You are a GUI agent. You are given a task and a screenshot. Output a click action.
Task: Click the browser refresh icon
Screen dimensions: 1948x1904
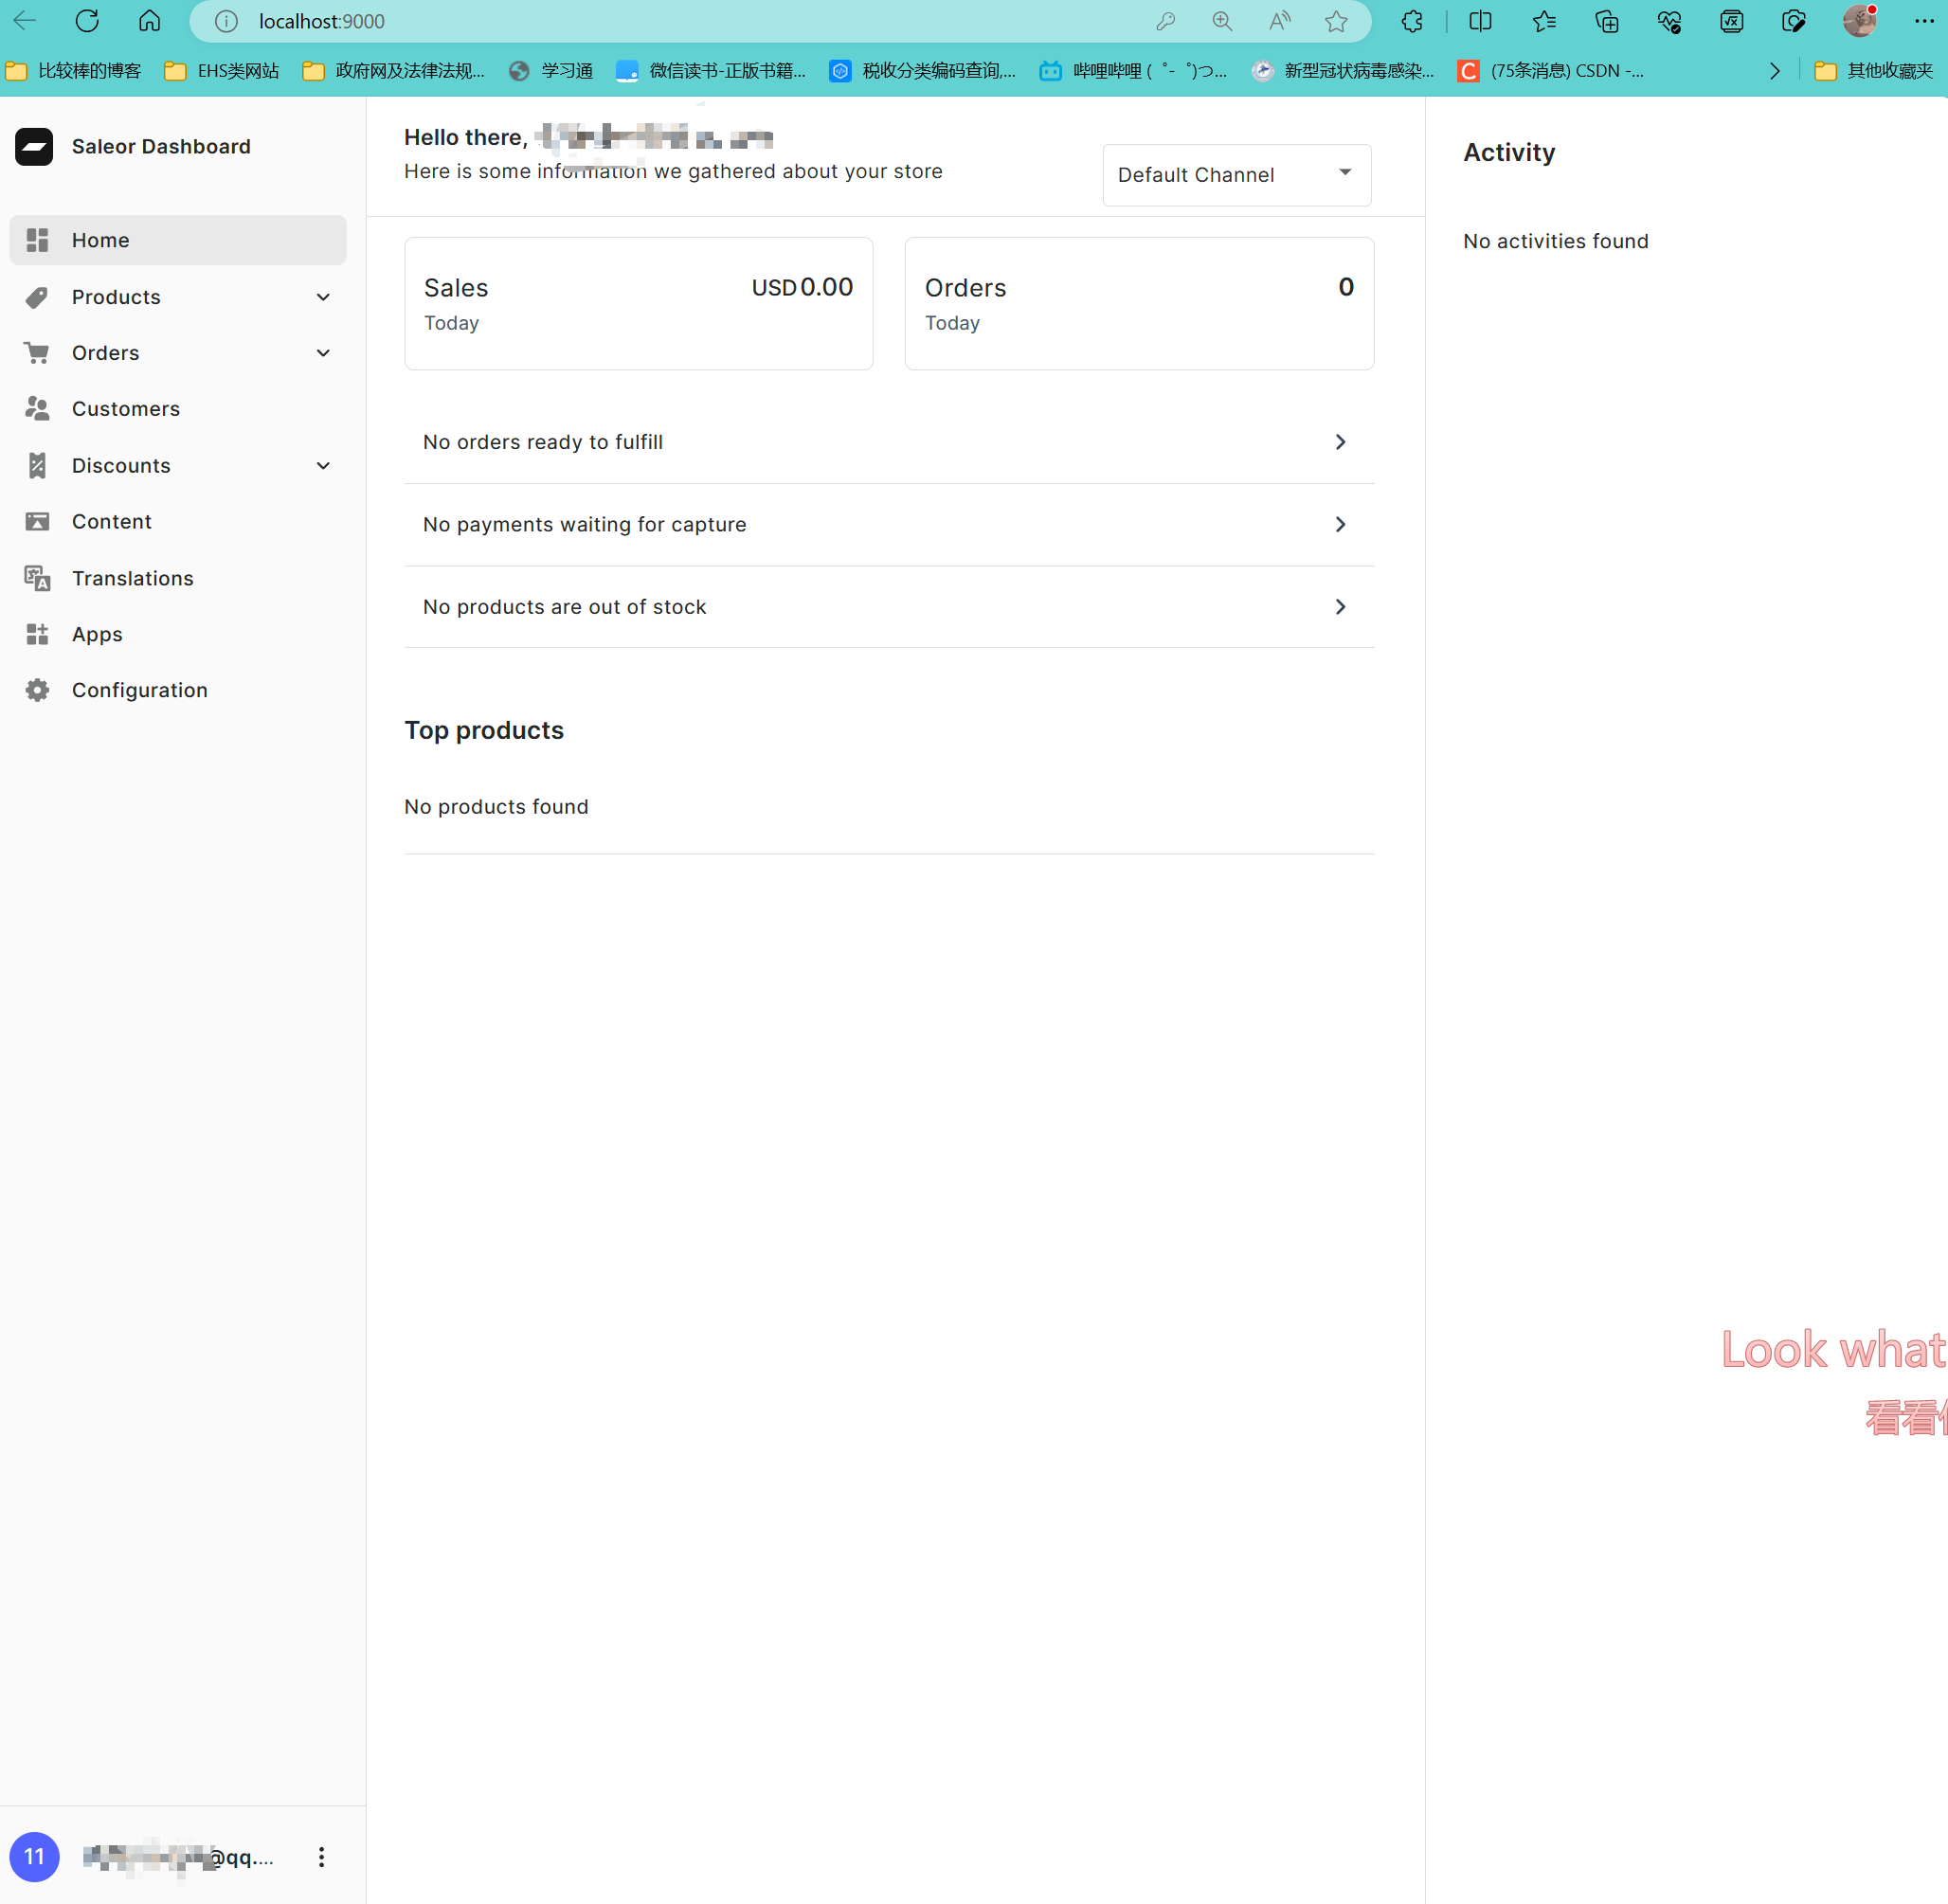87,21
